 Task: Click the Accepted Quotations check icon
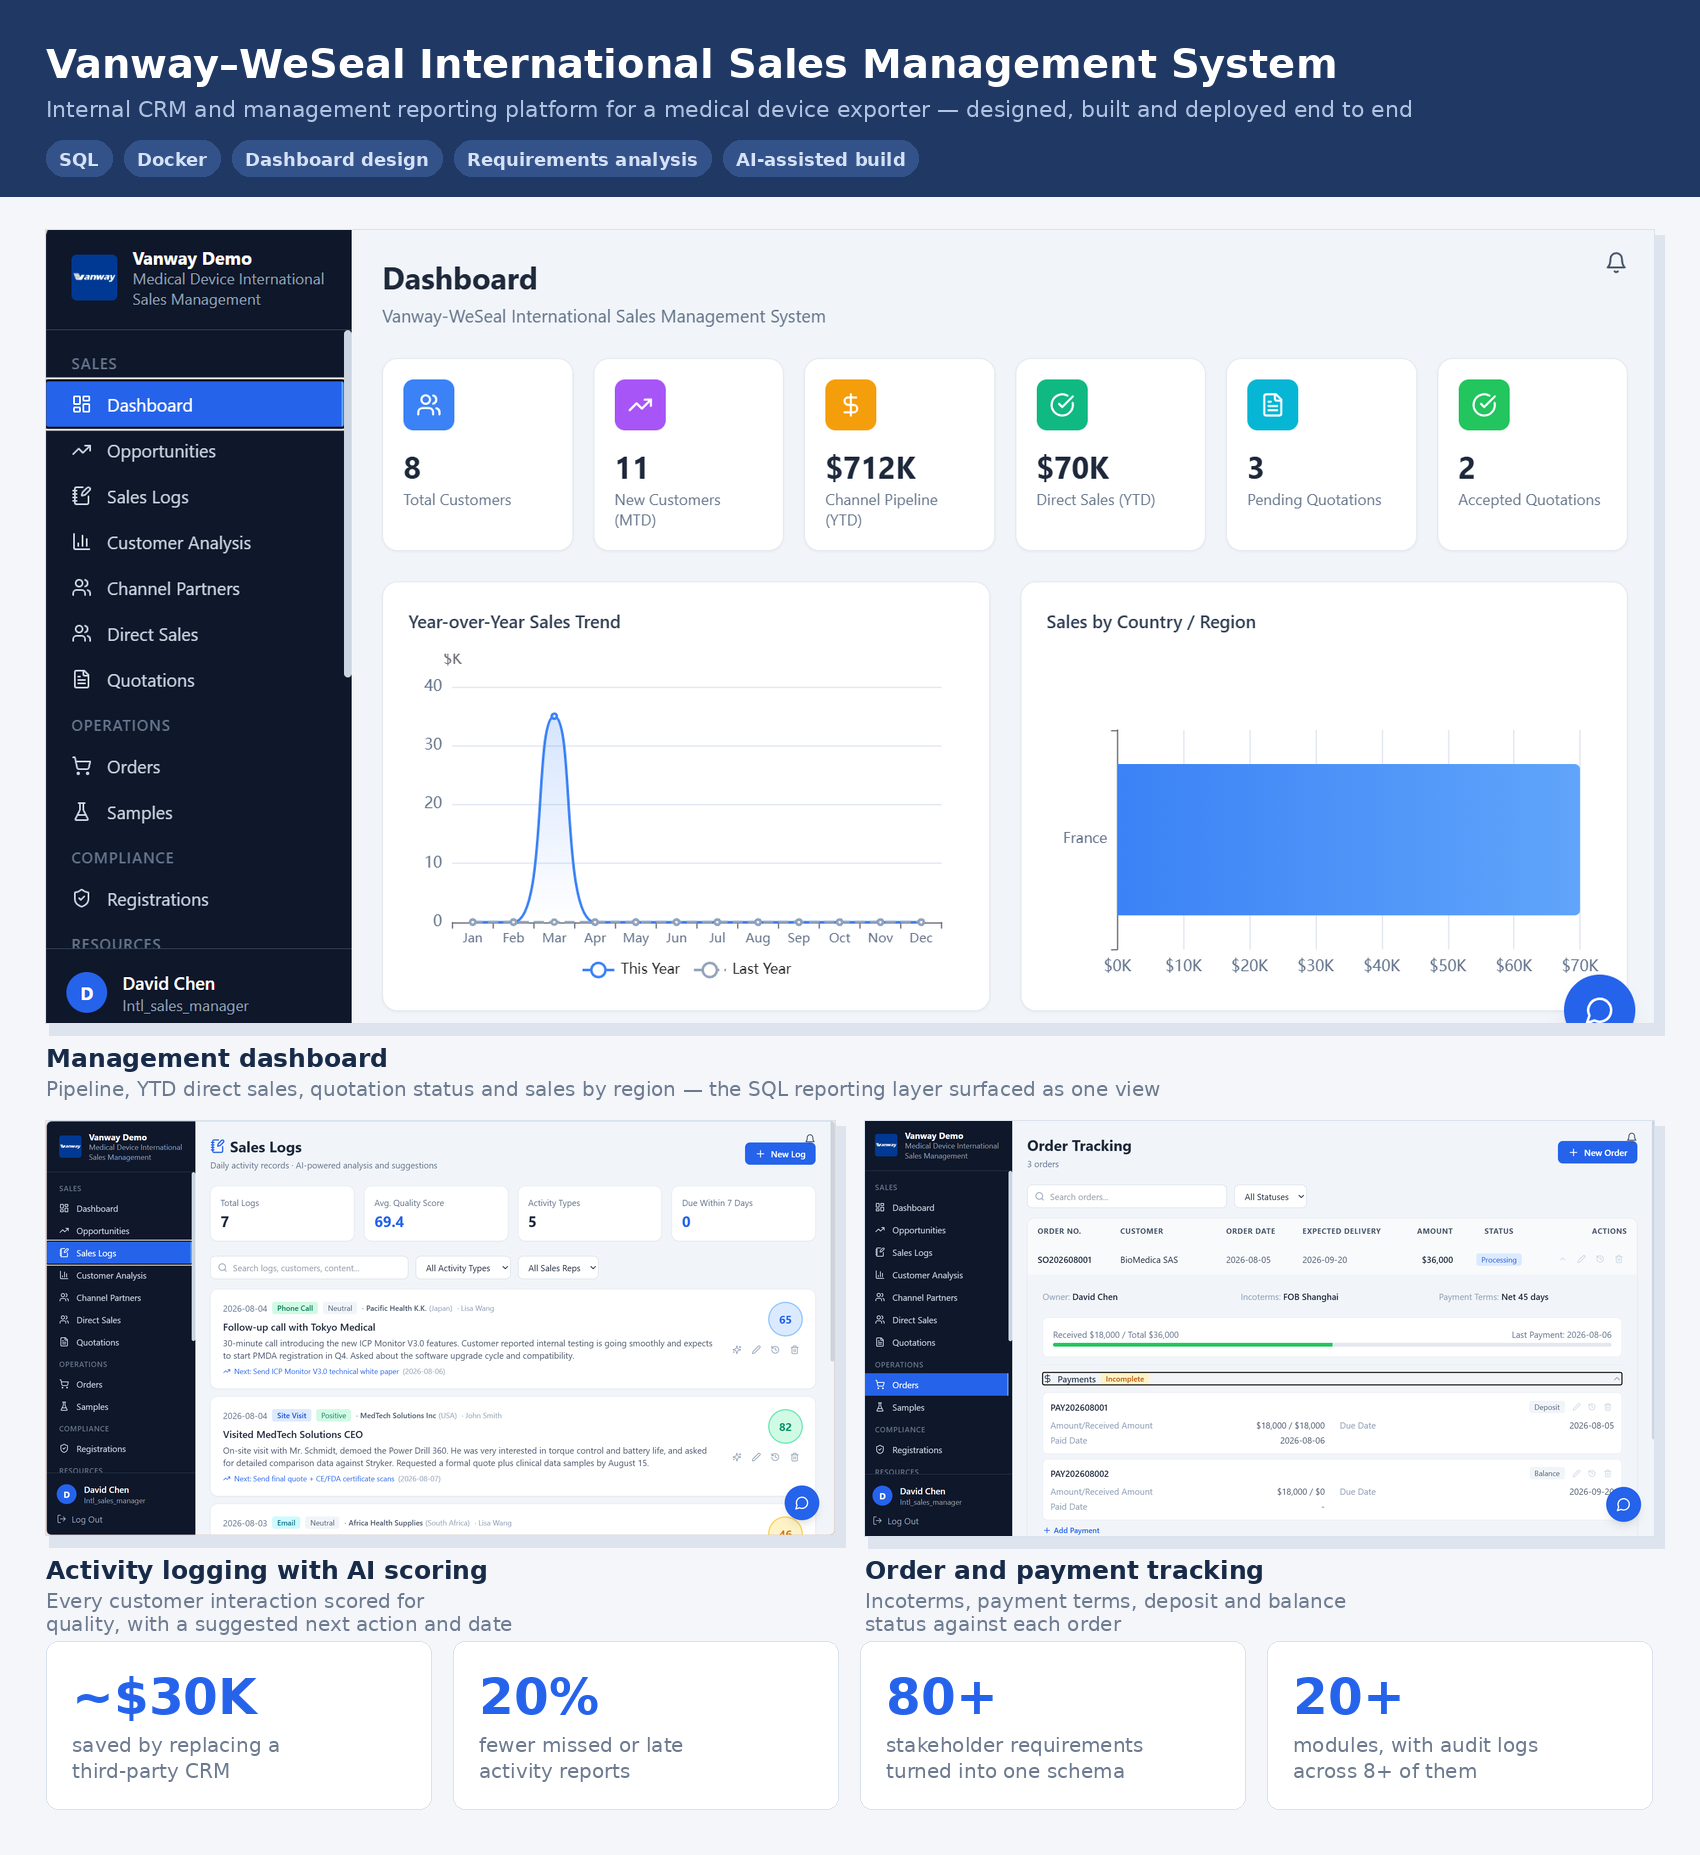pyautogui.click(x=1484, y=405)
